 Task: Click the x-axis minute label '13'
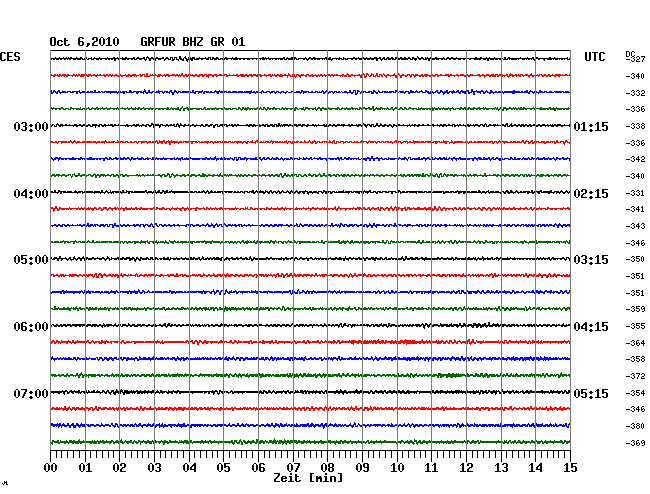point(501,467)
